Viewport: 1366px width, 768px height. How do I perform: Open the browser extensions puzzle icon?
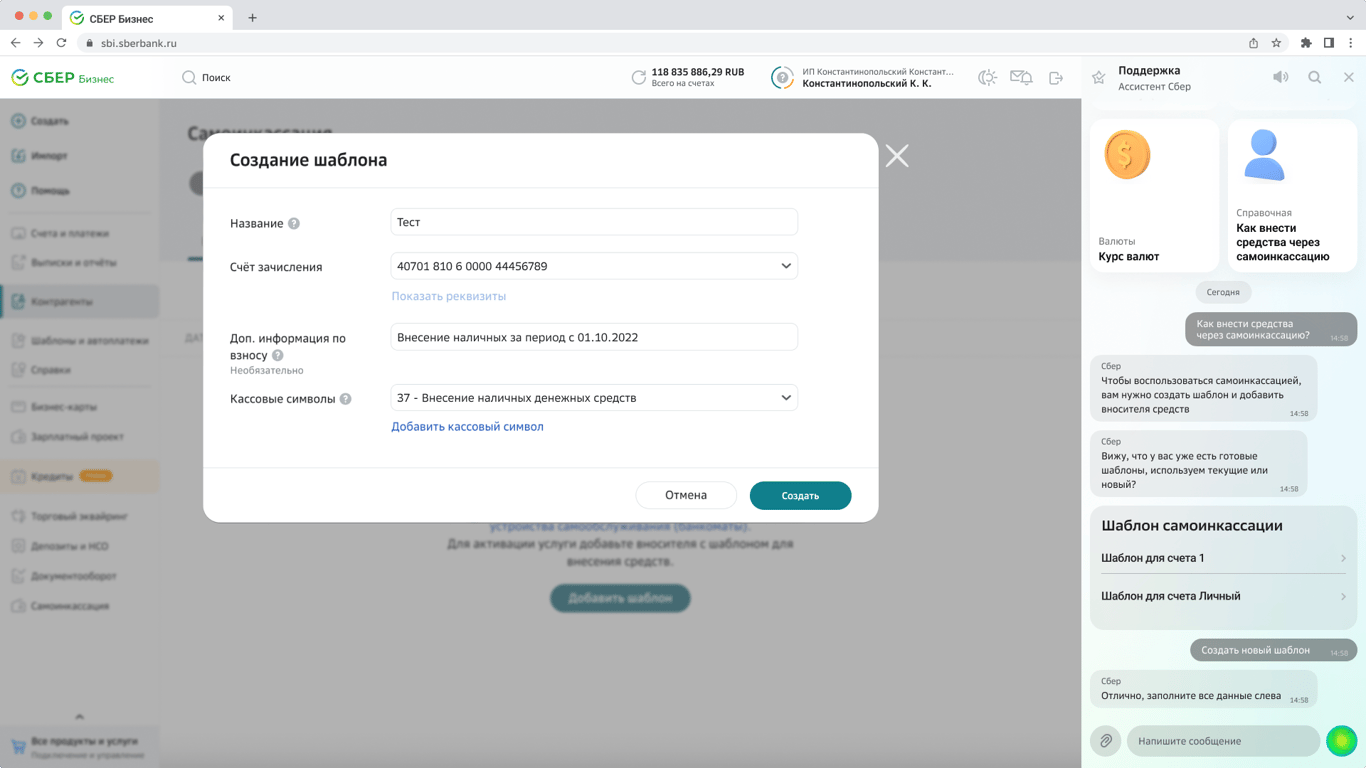click(1305, 43)
